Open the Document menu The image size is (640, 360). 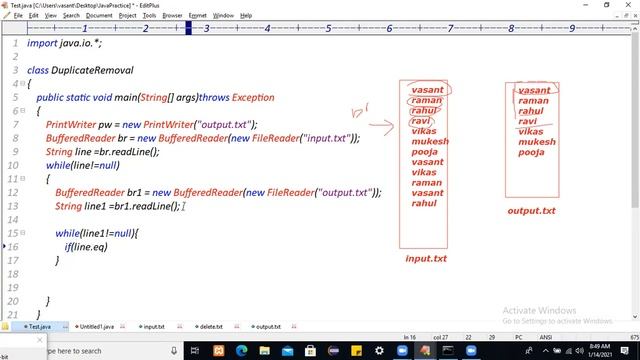99,16
